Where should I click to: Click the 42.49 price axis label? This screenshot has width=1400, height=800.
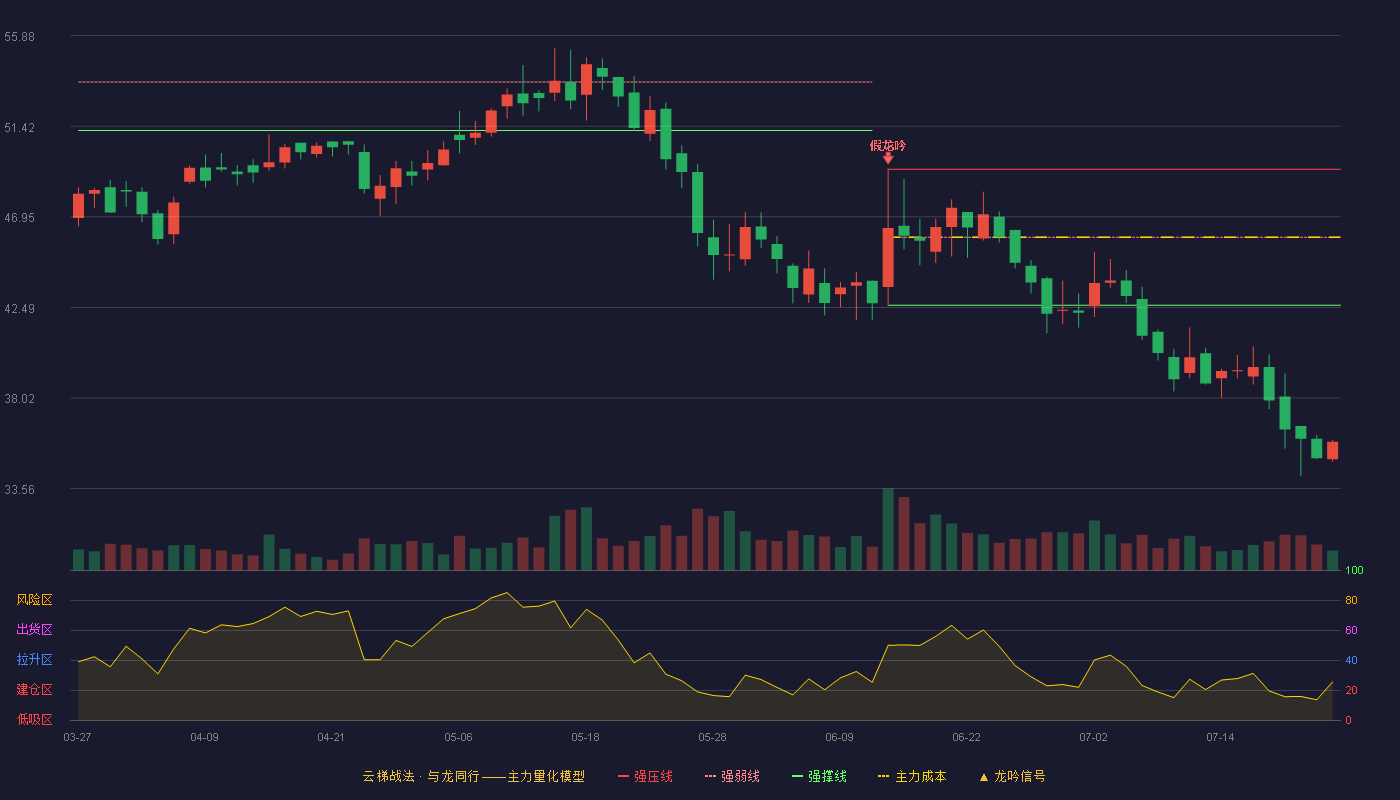click(19, 309)
